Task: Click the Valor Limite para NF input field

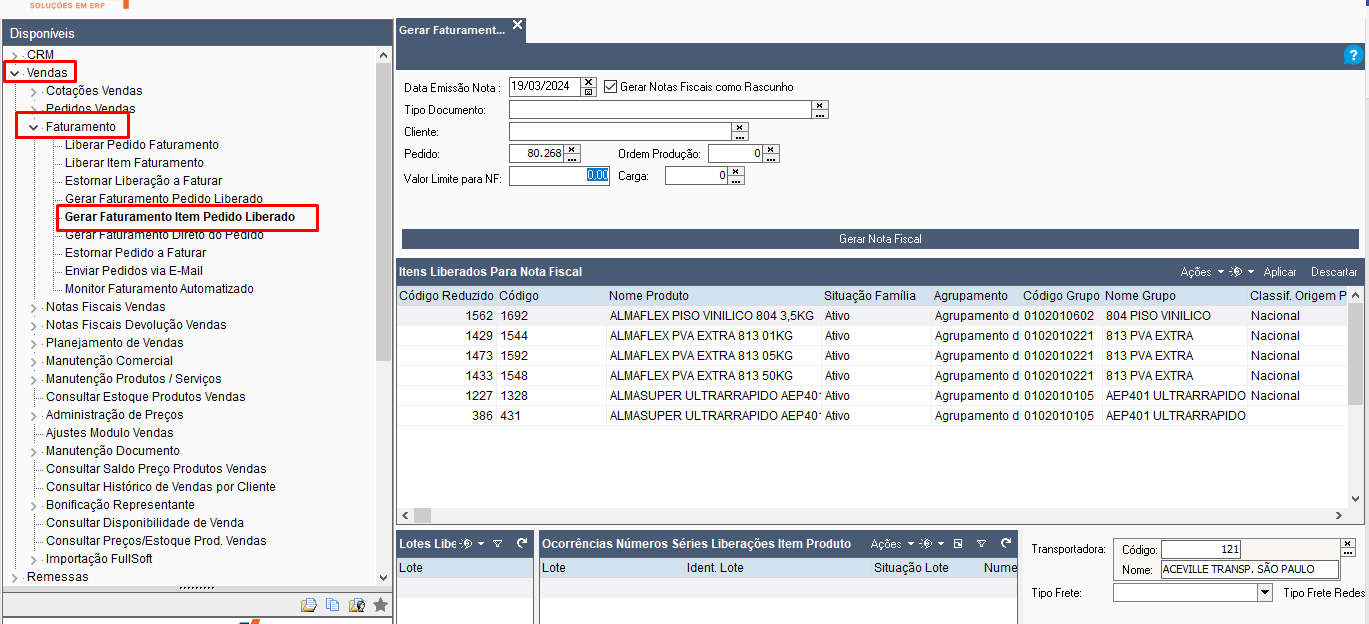Action: click(559, 175)
